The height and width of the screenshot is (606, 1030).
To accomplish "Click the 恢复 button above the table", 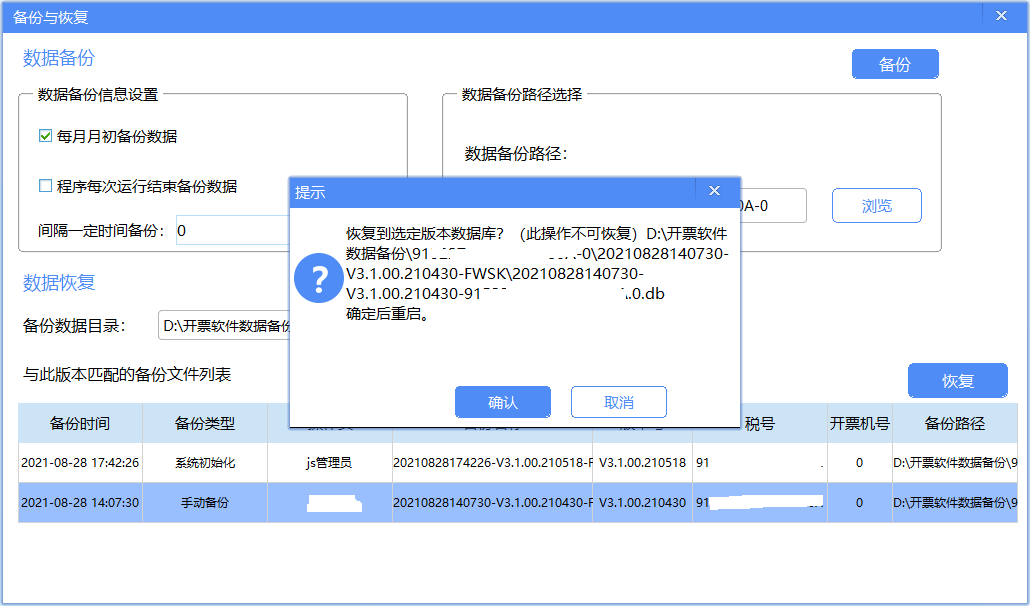I will 957,381.
